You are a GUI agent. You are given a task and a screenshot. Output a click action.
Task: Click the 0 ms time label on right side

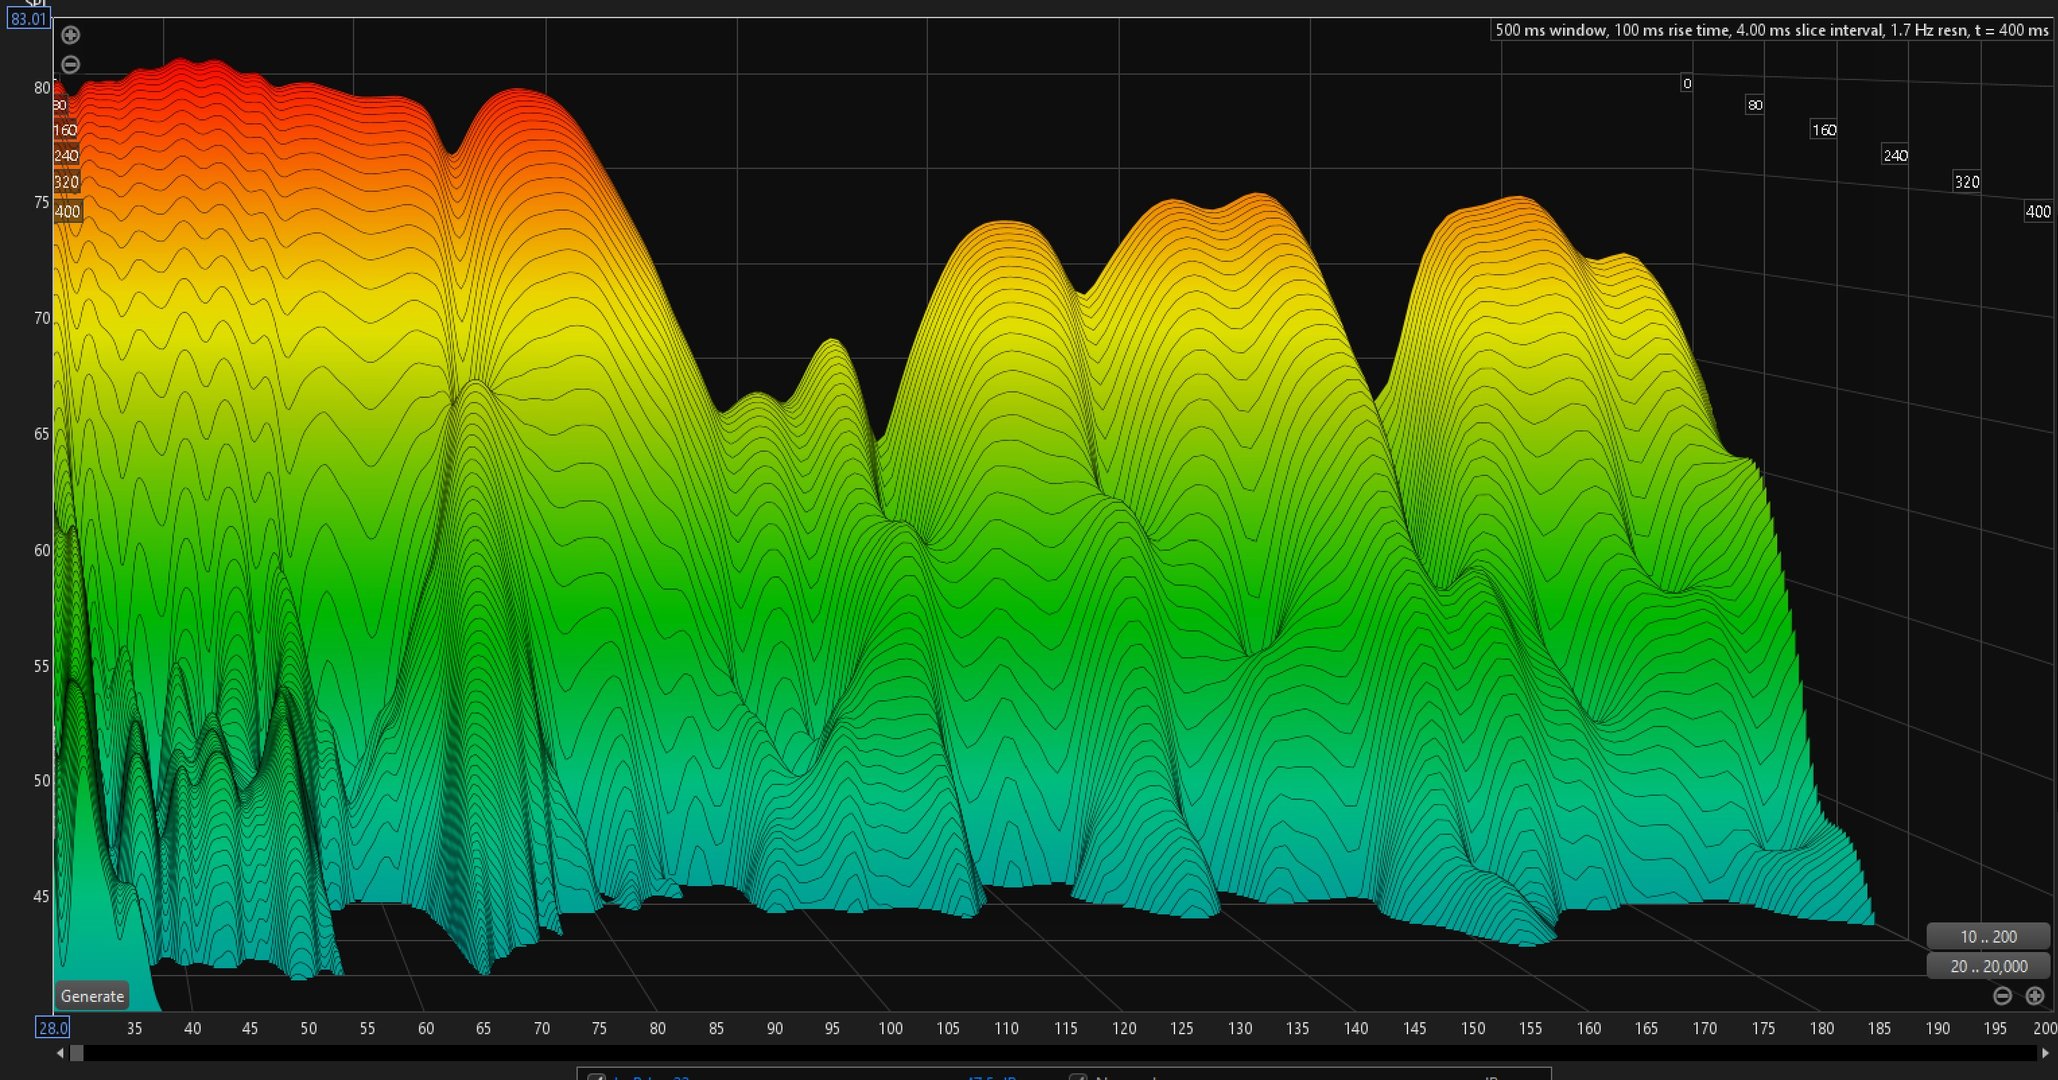1686,84
